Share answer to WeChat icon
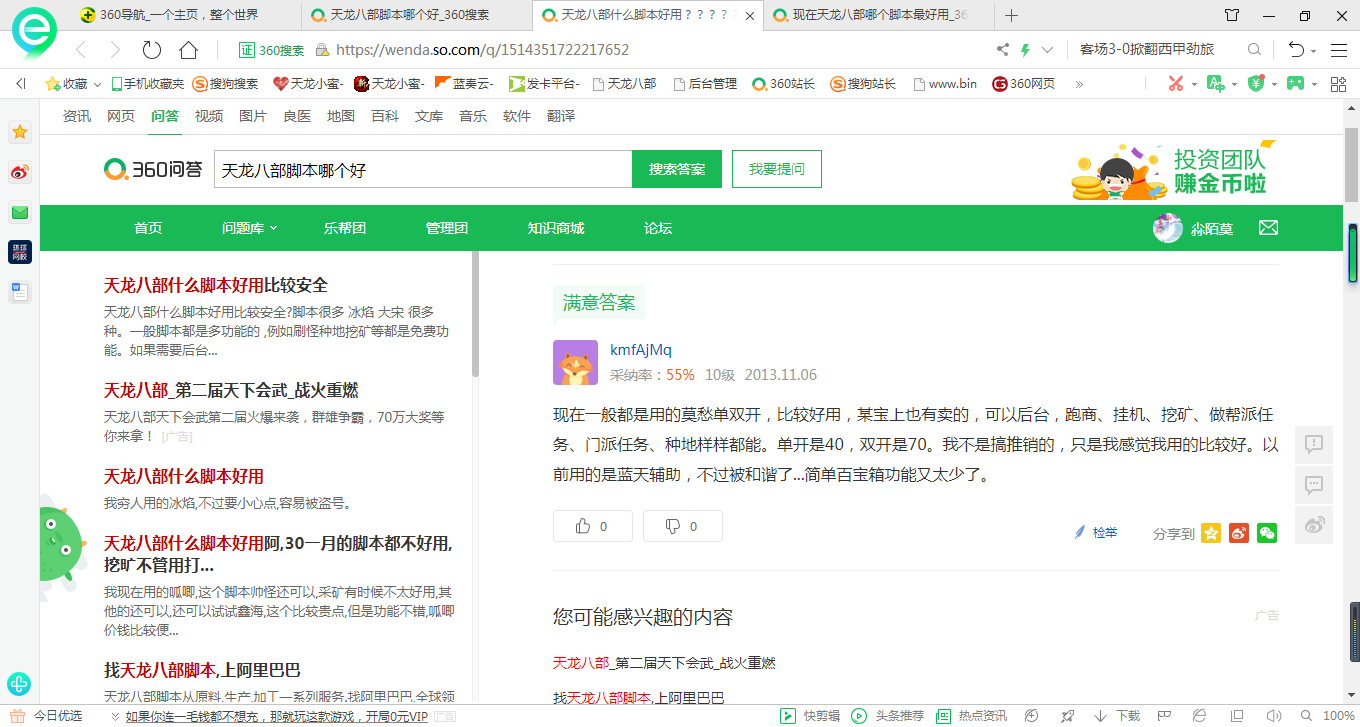 click(x=1267, y=533)
